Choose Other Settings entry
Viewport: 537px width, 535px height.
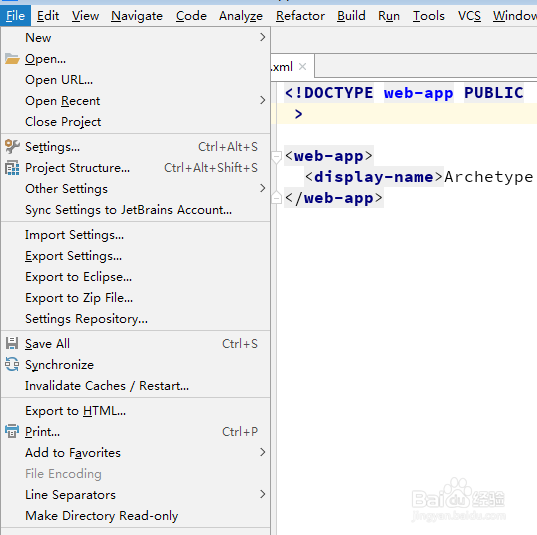pyautogui.click(x=136, y=189)
